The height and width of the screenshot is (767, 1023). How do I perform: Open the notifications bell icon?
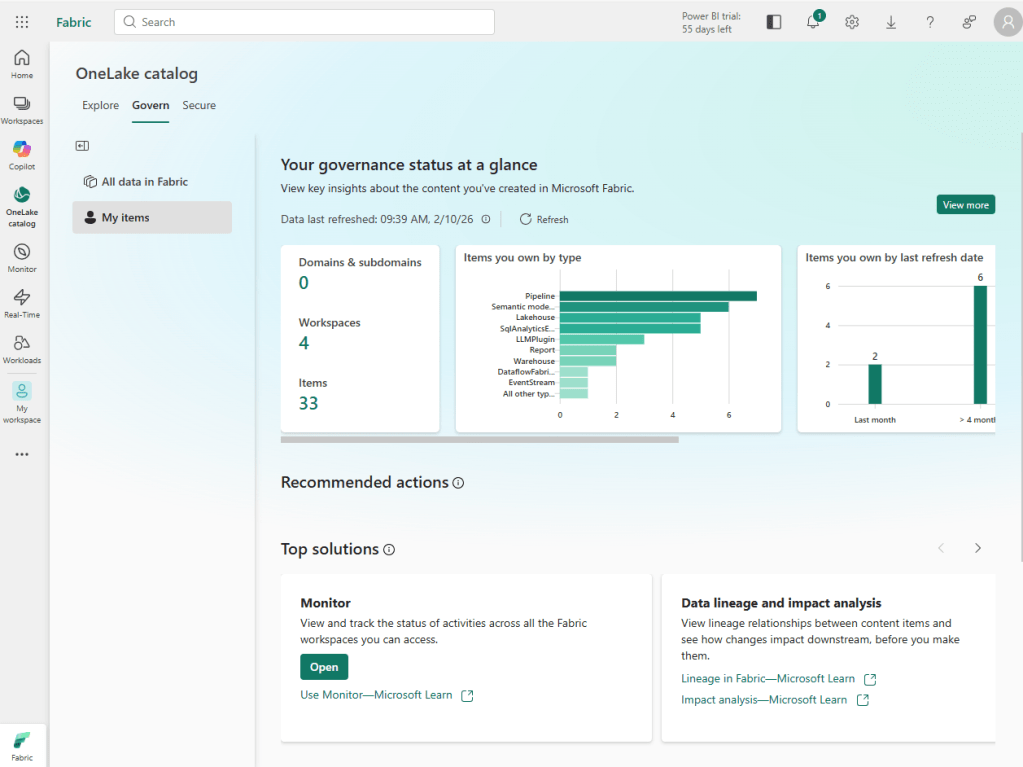[813, 22]
